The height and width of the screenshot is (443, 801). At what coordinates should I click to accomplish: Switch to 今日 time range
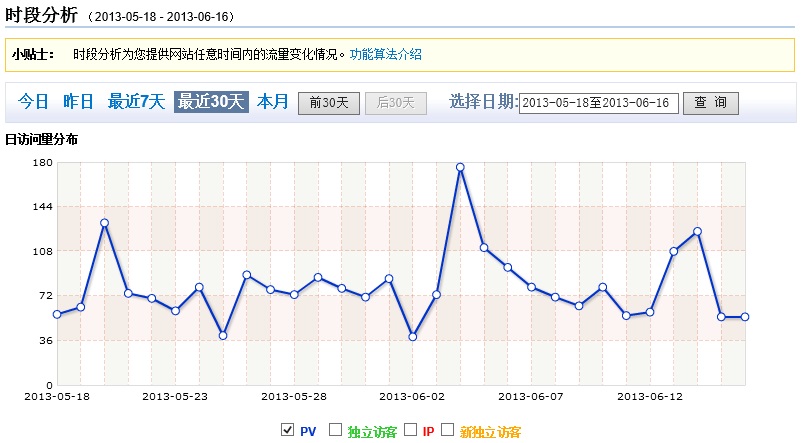pos(34,102)
